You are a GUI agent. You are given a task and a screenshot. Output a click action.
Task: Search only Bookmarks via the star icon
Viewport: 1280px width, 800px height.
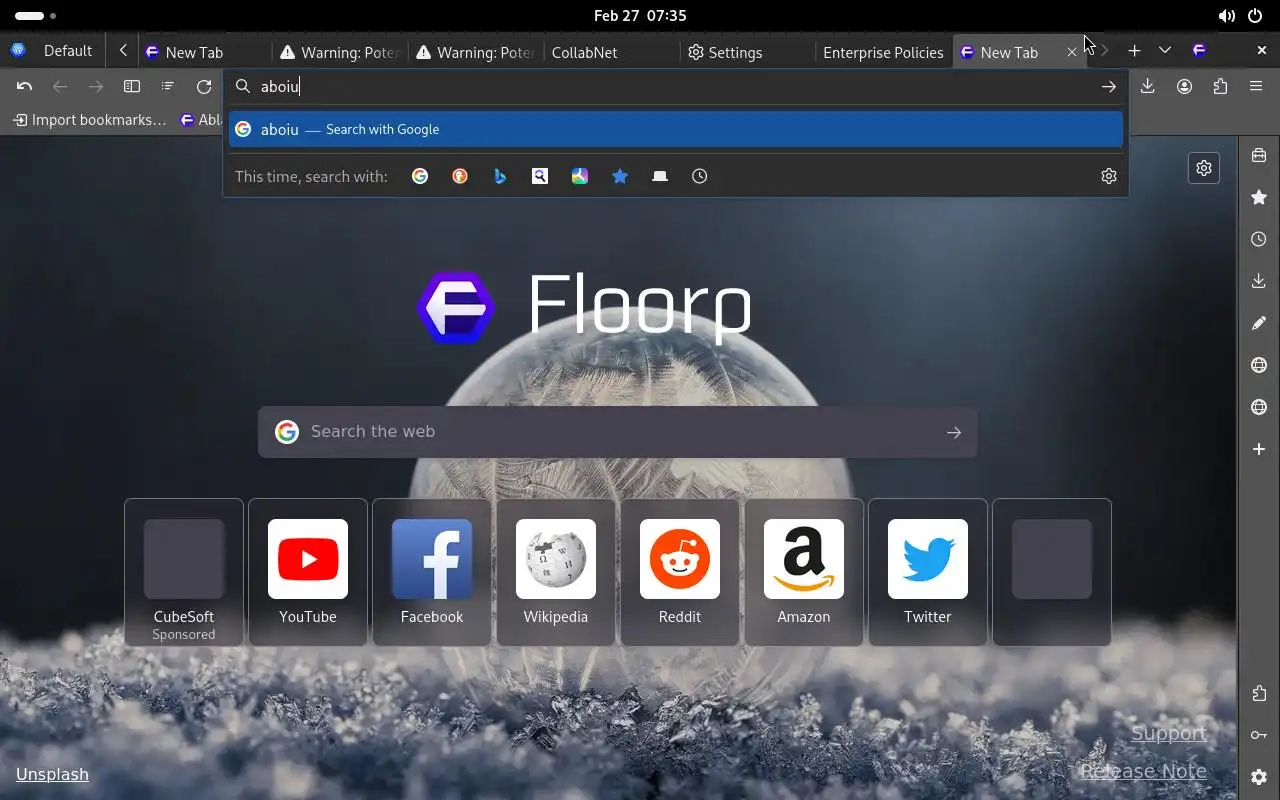[x=620, y=176]
